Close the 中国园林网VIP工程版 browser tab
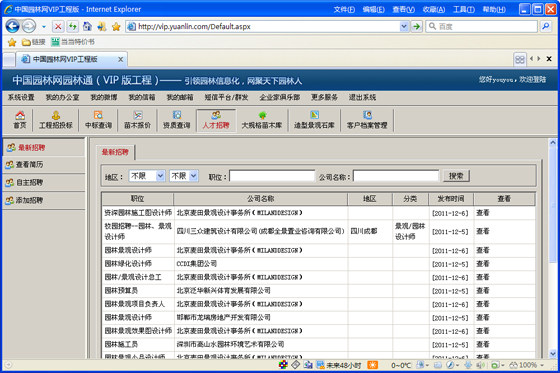 pos(121,59)
